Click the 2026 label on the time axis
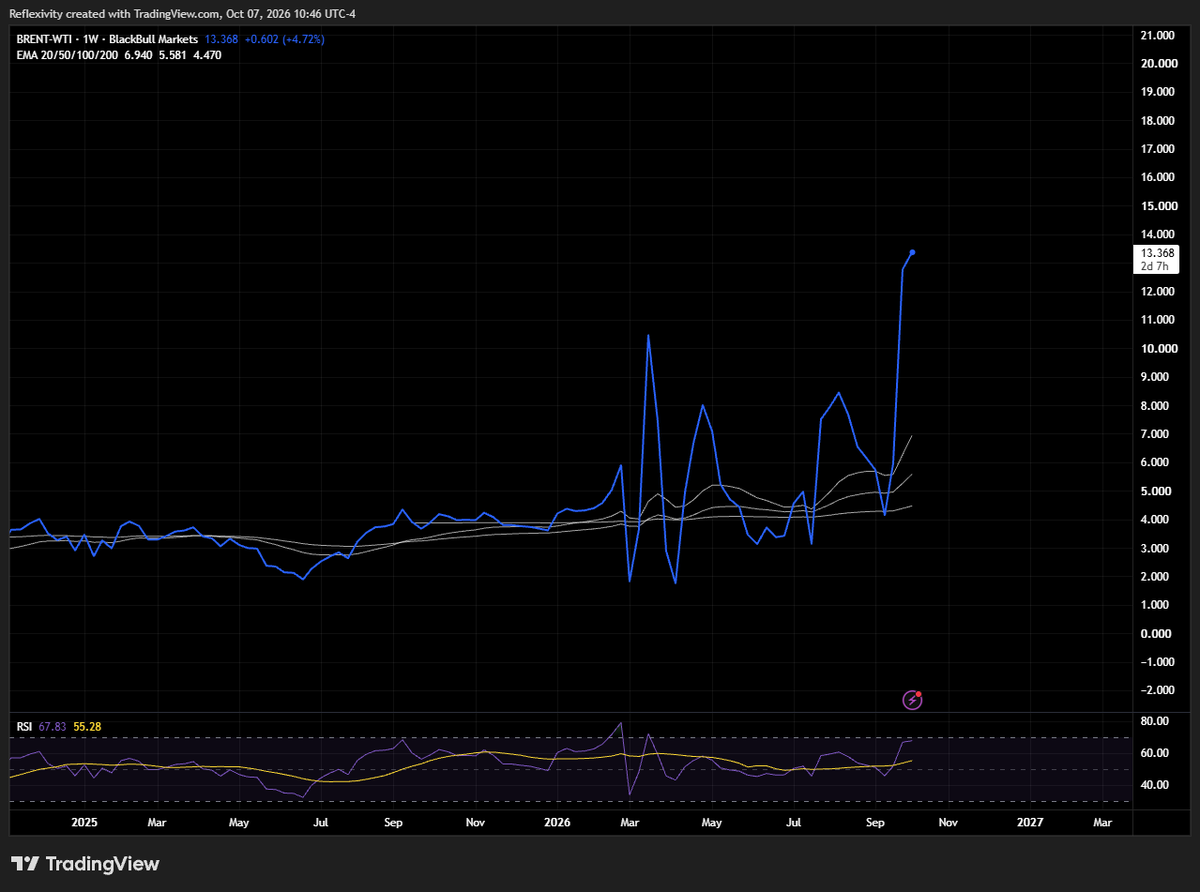Image resolution: width=1200 pixels, height=892 pixels. pyautogui.click(x=557, y=822)
